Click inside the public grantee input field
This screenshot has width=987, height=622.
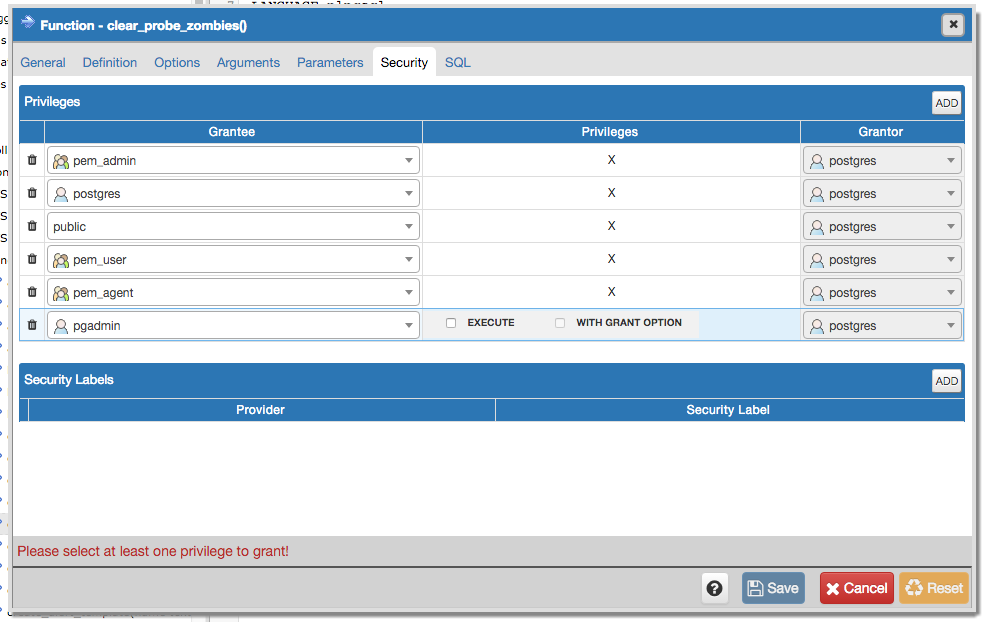tap(200, 225)
